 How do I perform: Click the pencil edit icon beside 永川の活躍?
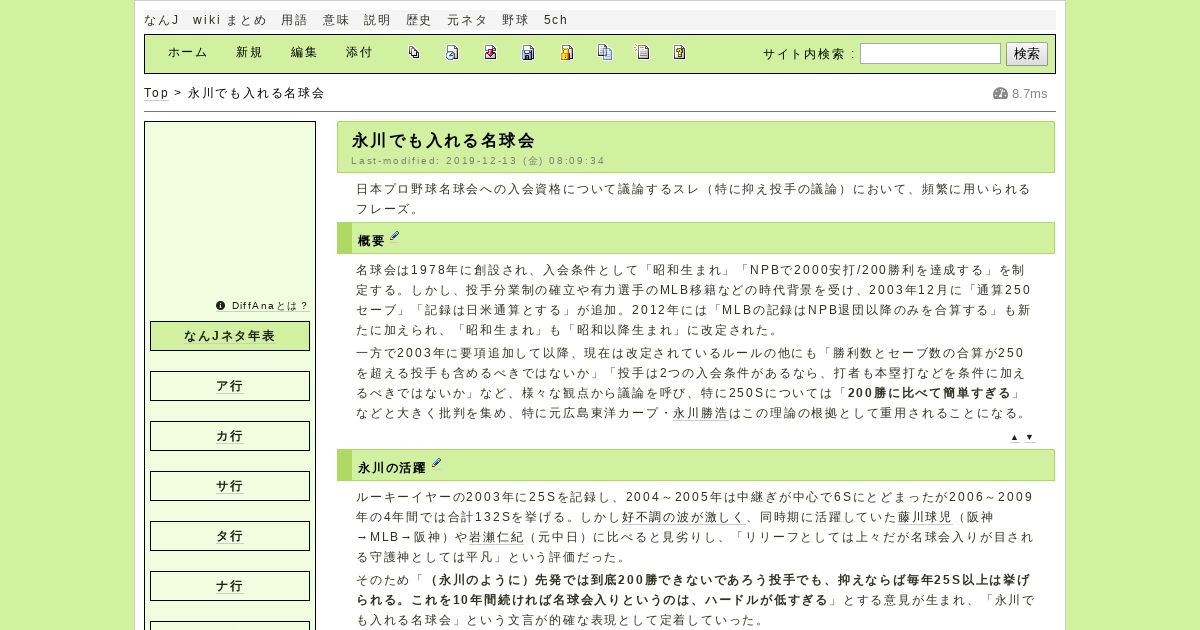[x=436, y=464]
